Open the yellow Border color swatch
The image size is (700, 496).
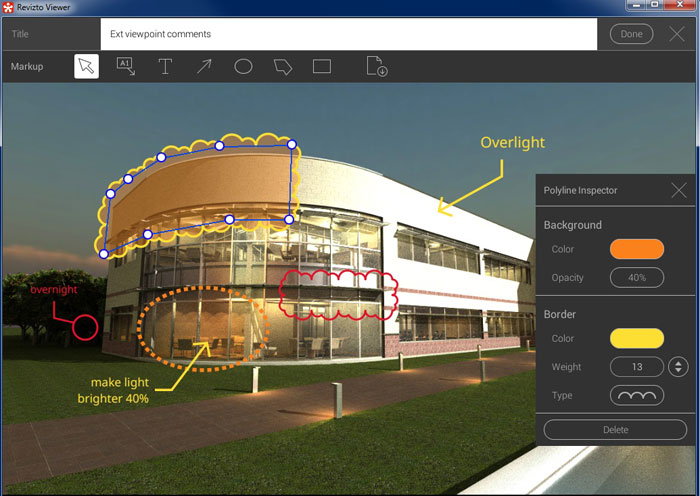[637, 339]
